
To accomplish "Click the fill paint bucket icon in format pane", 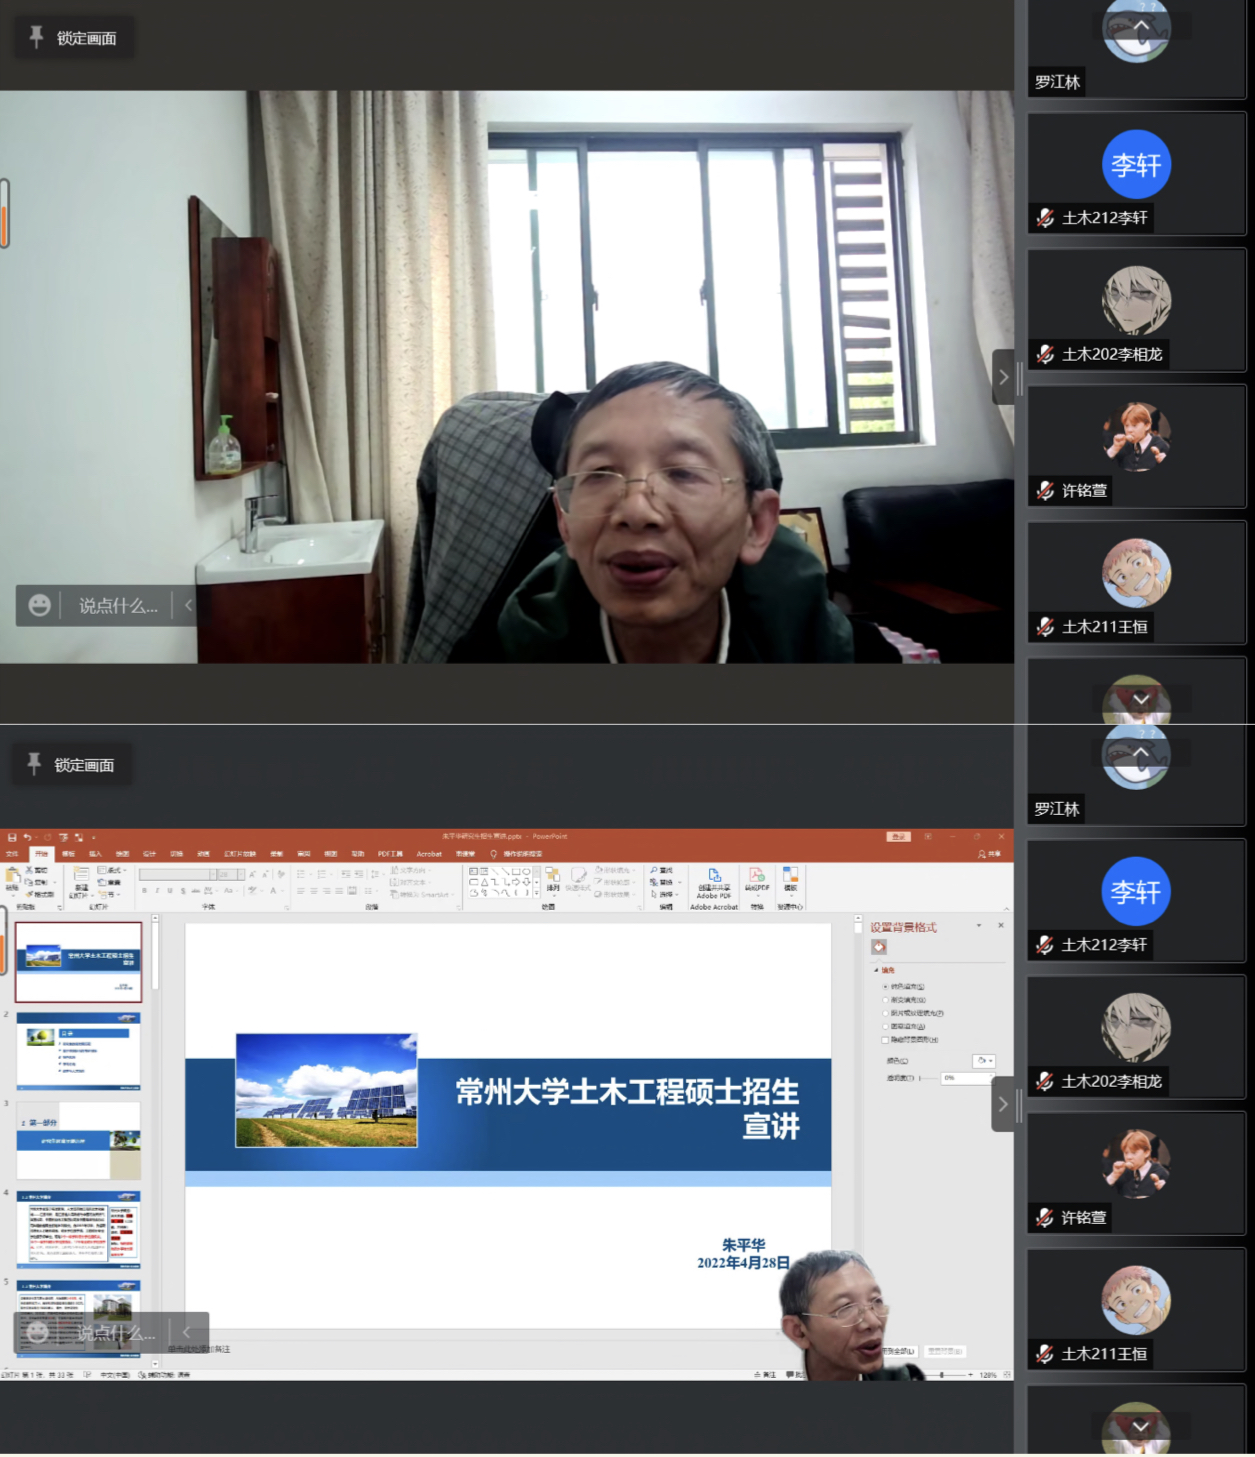I will tap(879, 947).
